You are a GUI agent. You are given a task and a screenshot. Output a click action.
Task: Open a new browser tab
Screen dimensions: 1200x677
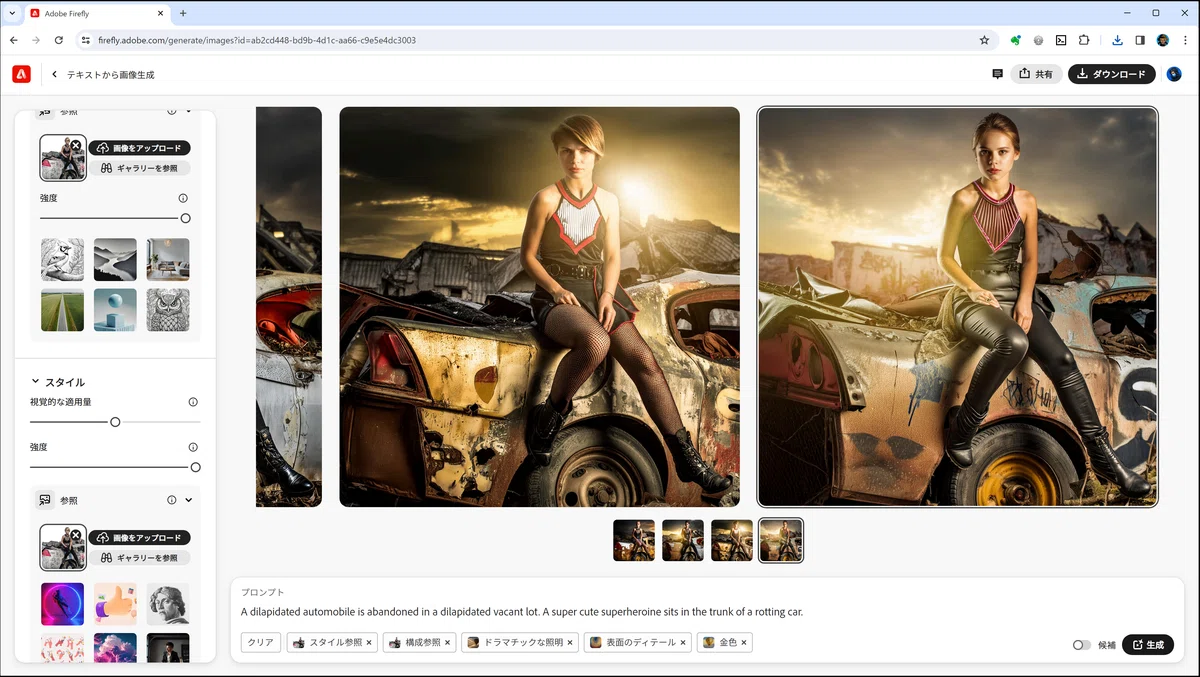coord(183,13)
